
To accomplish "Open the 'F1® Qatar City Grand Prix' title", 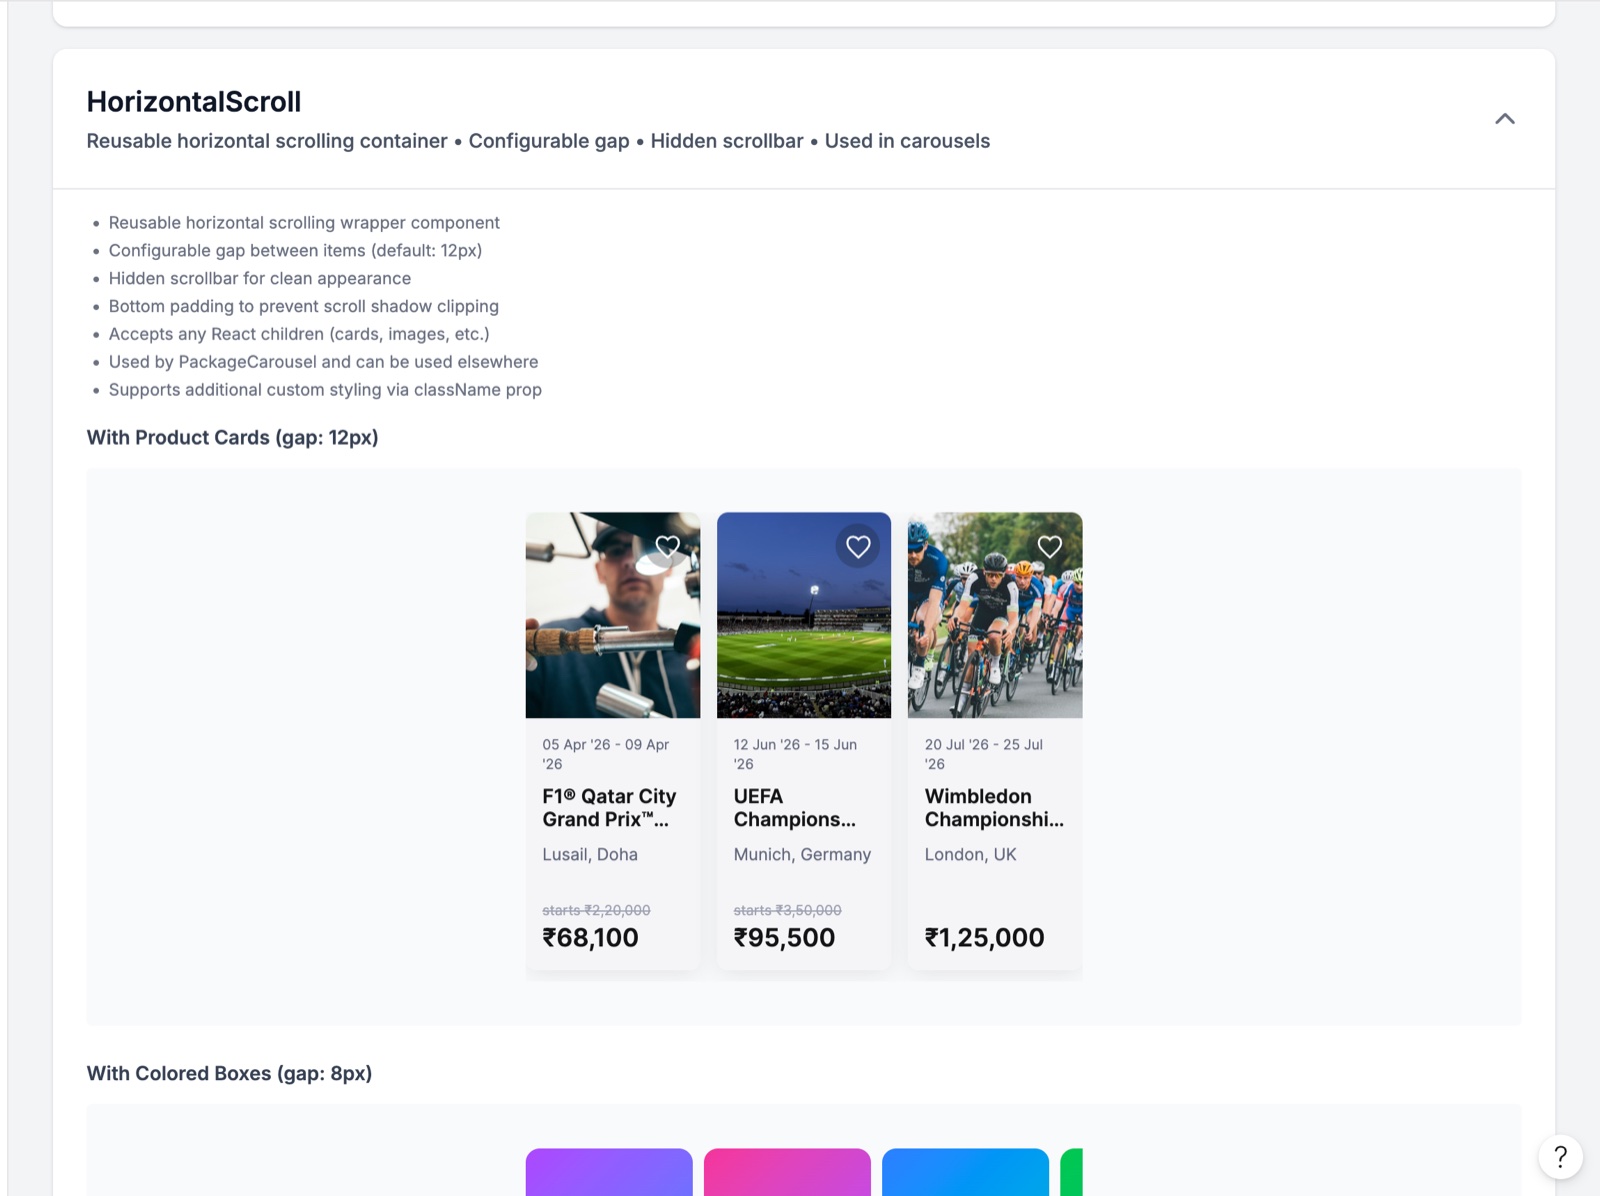I will point(609,808).
